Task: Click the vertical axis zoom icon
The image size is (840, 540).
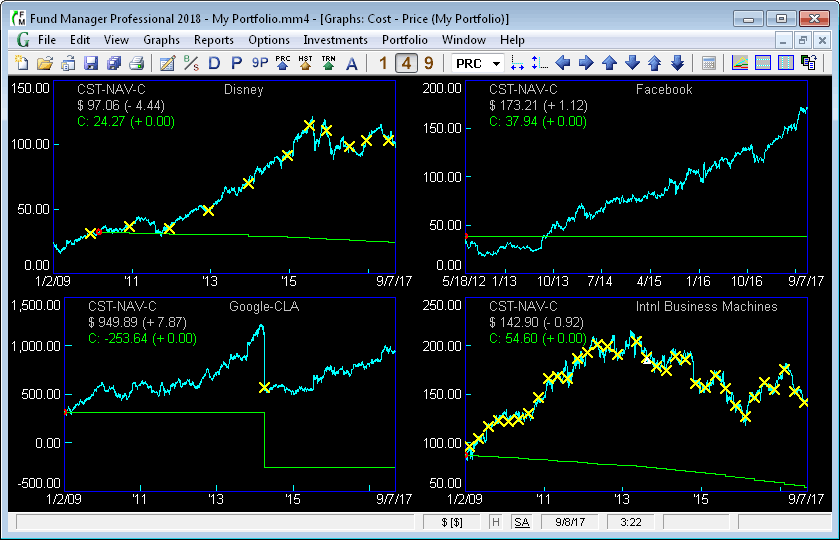Action: [x=539, y=63]
